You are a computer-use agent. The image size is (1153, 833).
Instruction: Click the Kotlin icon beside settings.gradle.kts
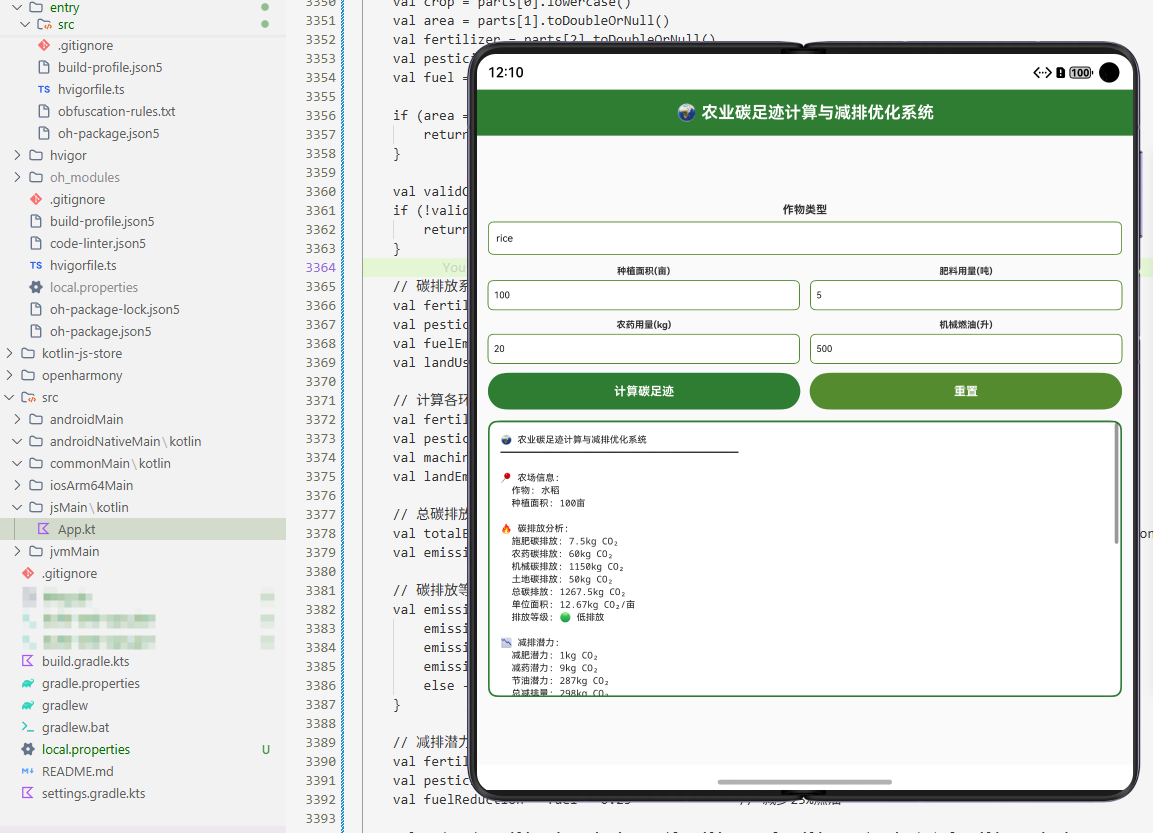click(x=26, y=793)
